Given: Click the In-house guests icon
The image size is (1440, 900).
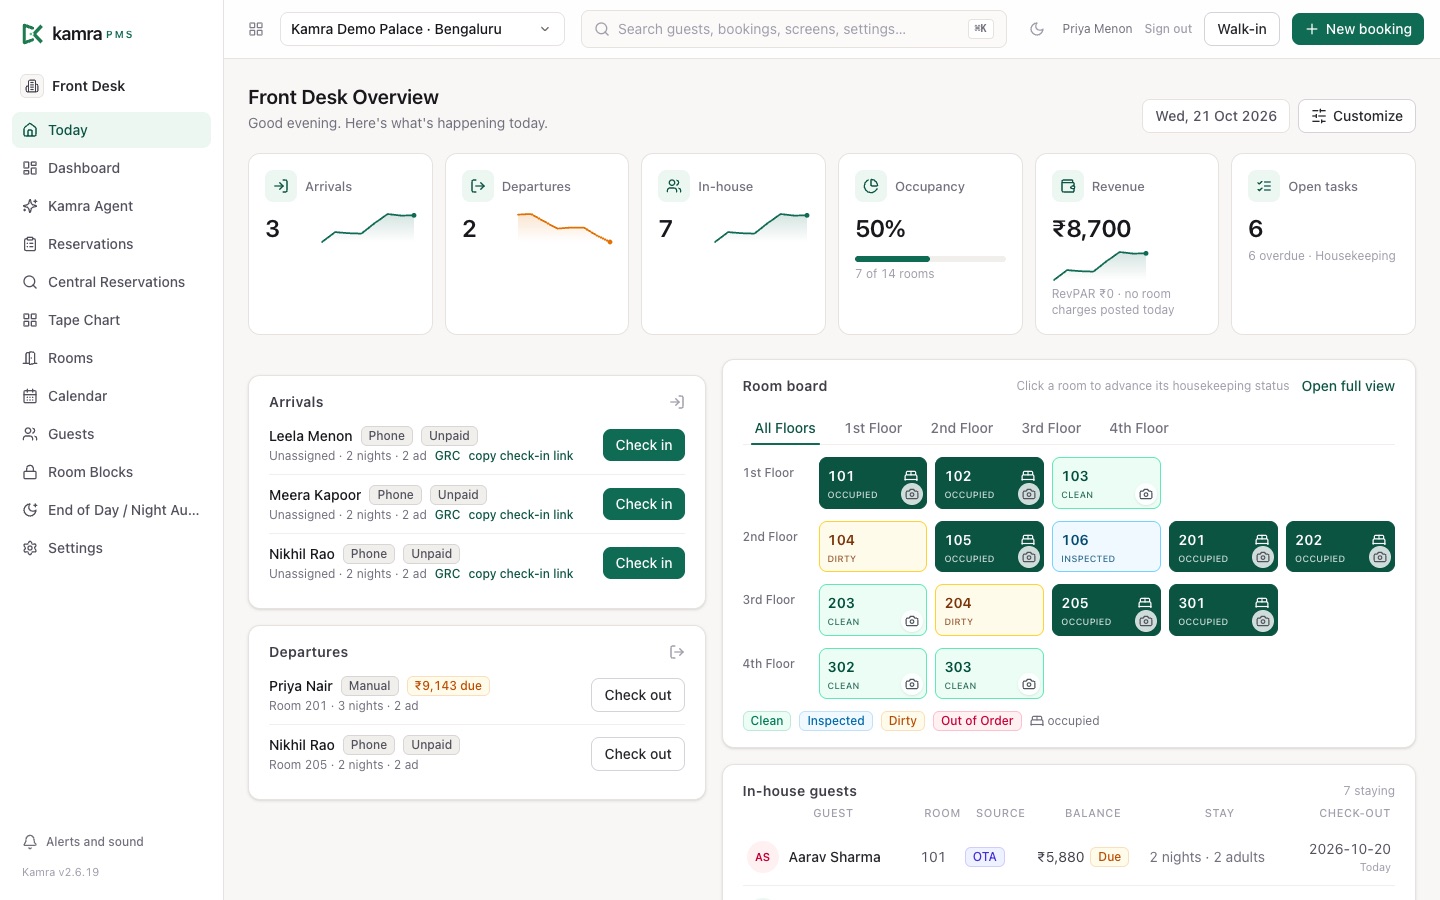Looking at the screenshot, I should pos(674,186).
